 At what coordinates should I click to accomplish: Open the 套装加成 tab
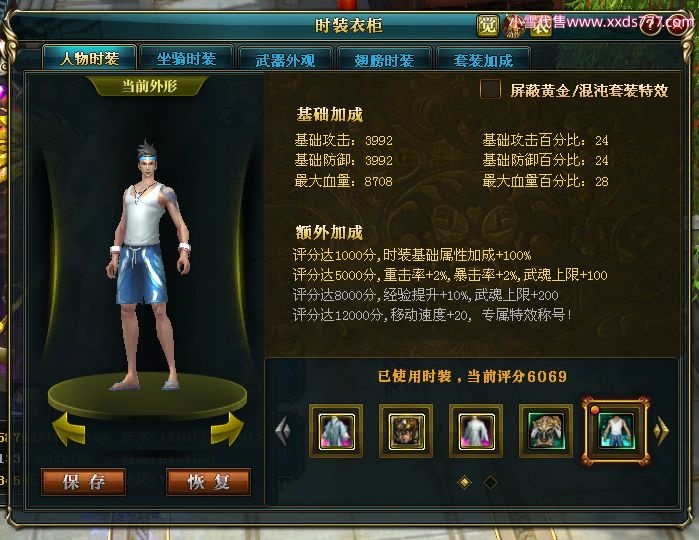click(483, 59)
